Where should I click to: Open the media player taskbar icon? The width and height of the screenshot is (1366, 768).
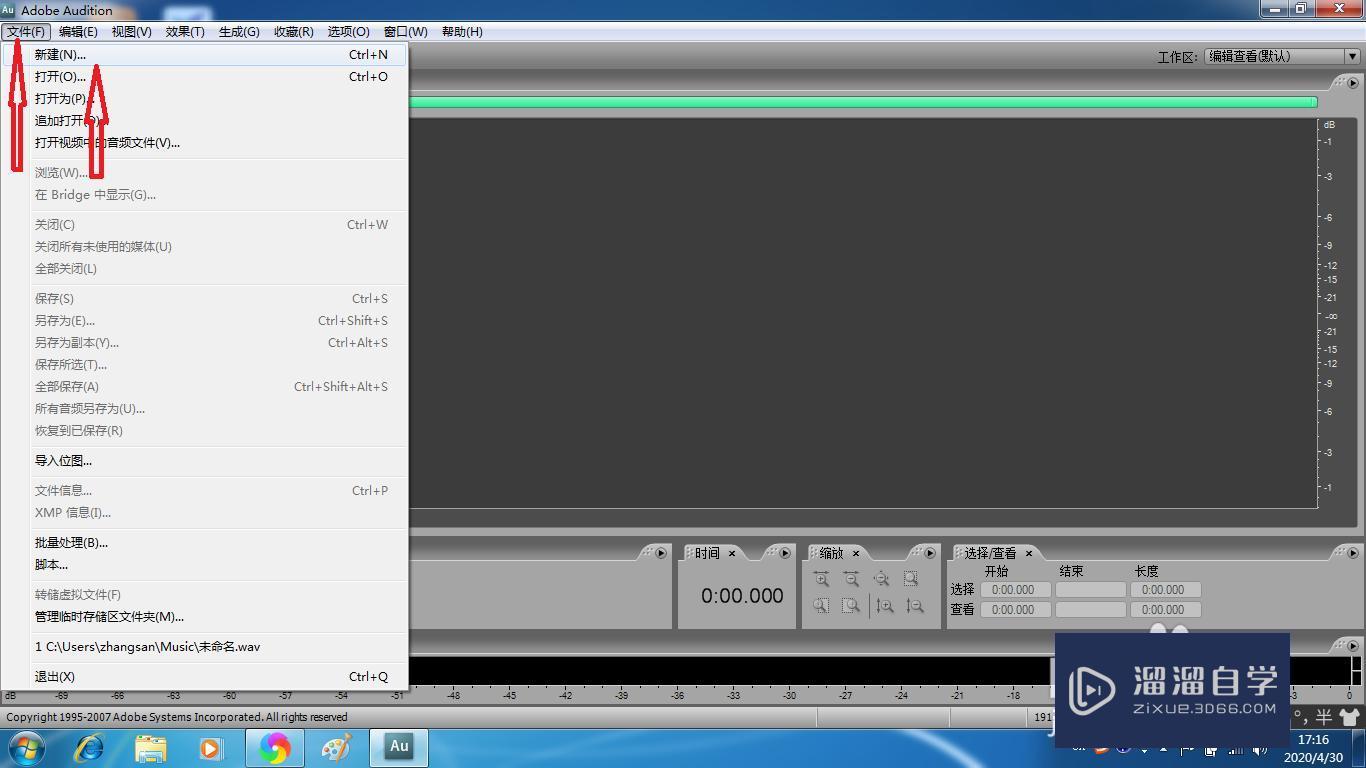point(211,747)
